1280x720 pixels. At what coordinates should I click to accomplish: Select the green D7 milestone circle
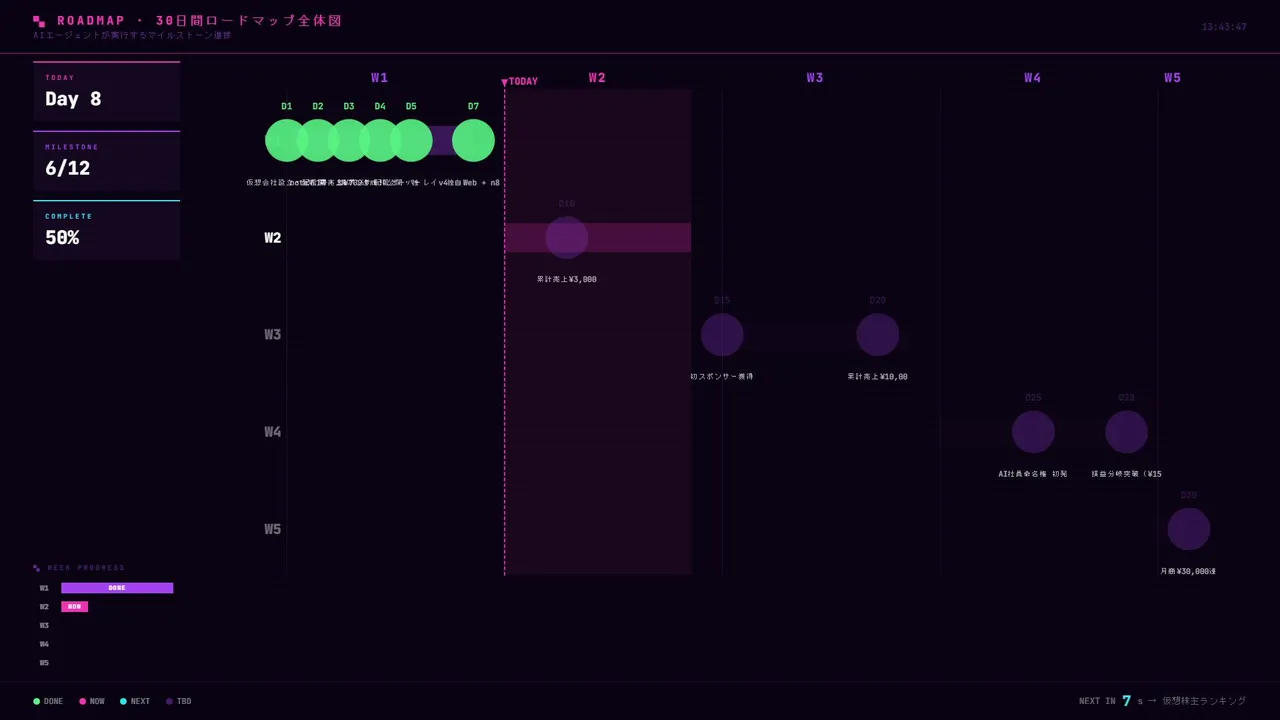(473, 141)
